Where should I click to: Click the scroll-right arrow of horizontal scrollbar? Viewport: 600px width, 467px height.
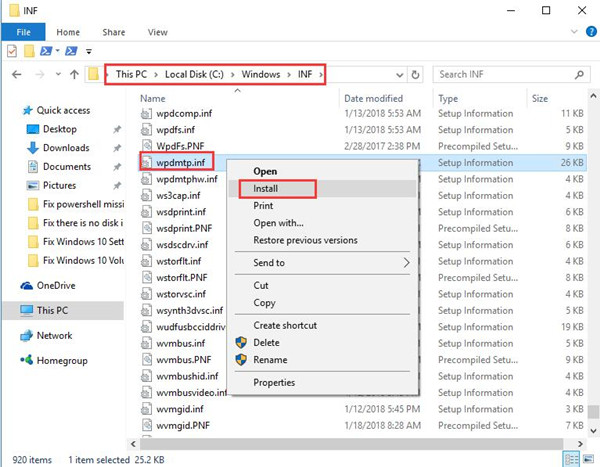[580, 444]
